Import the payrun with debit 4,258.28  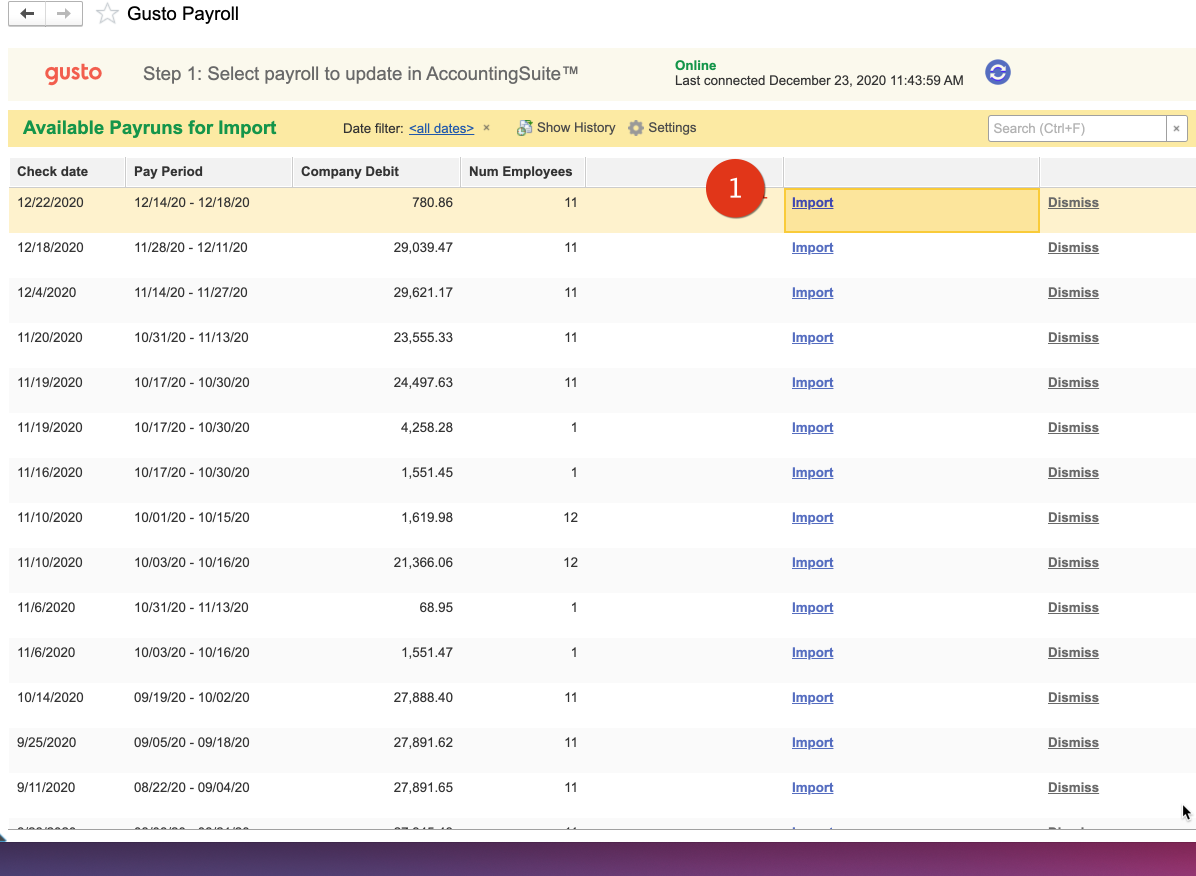point(812,428)
